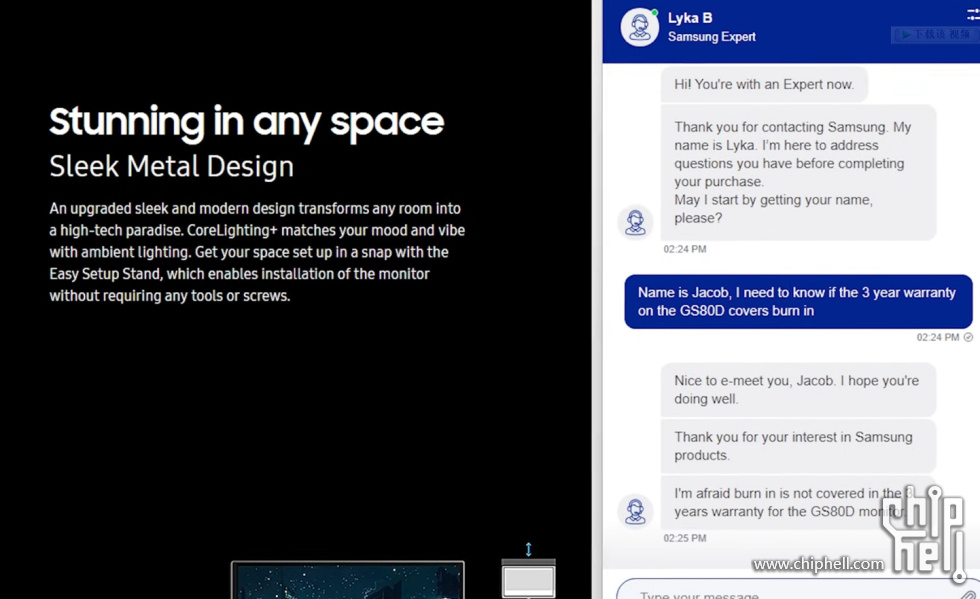Viewport: 980px width, 599px height.
Task: Click the 'Lyka B' agent name
Action: pos(690,18)
